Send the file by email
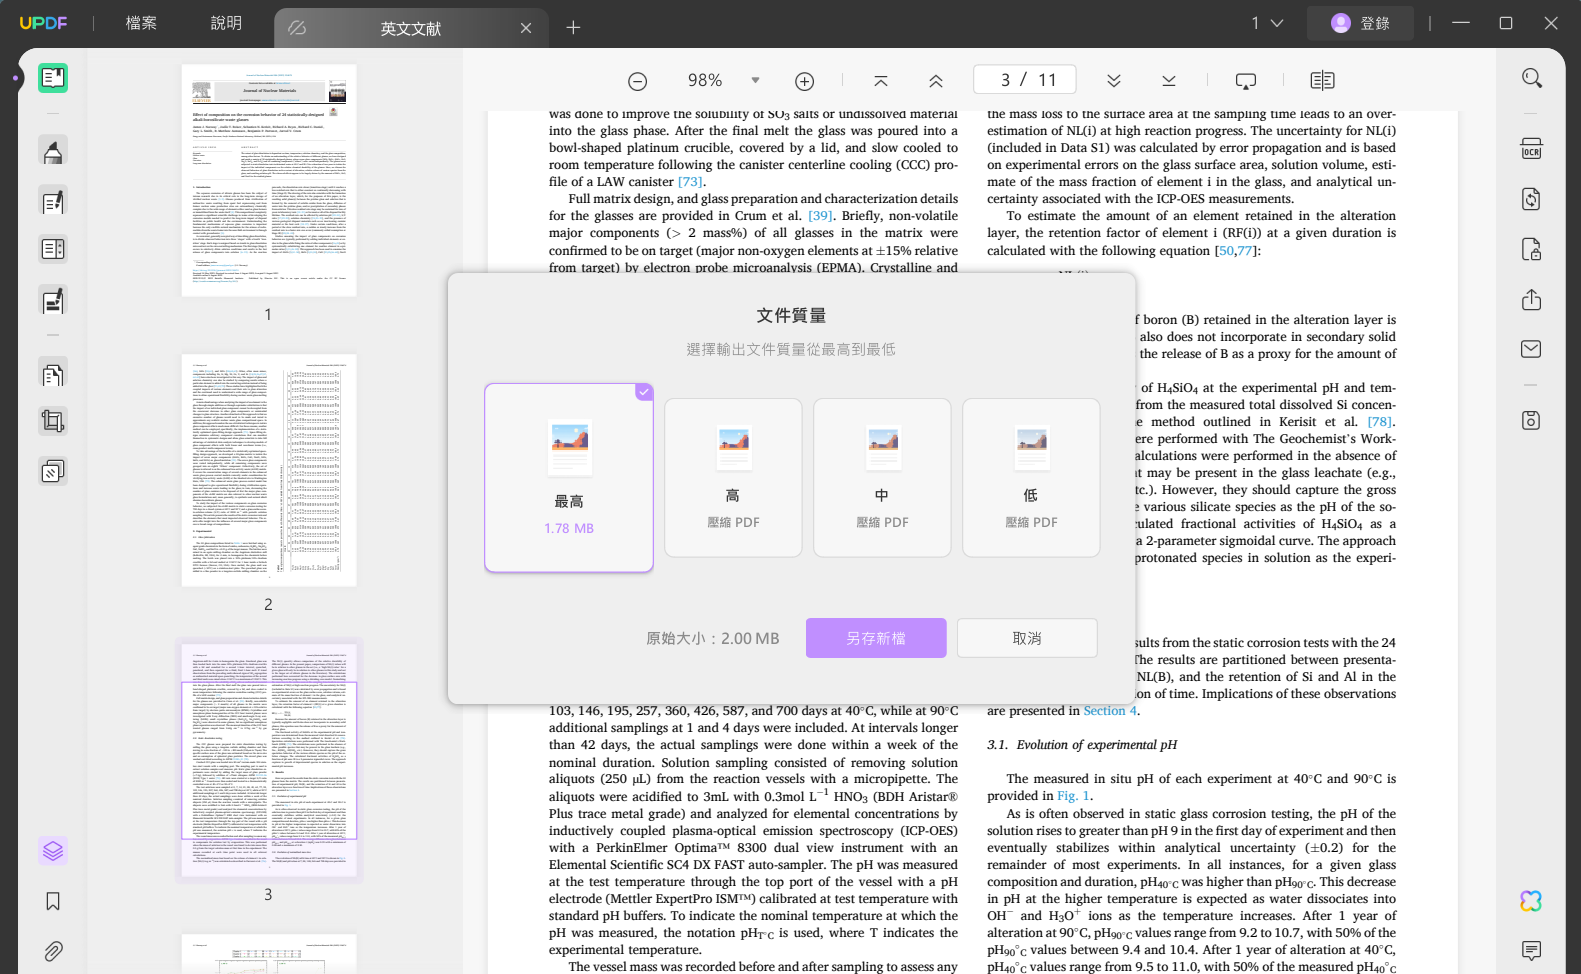Viewport: 1581px width, 974px height. click(1531, 349)
